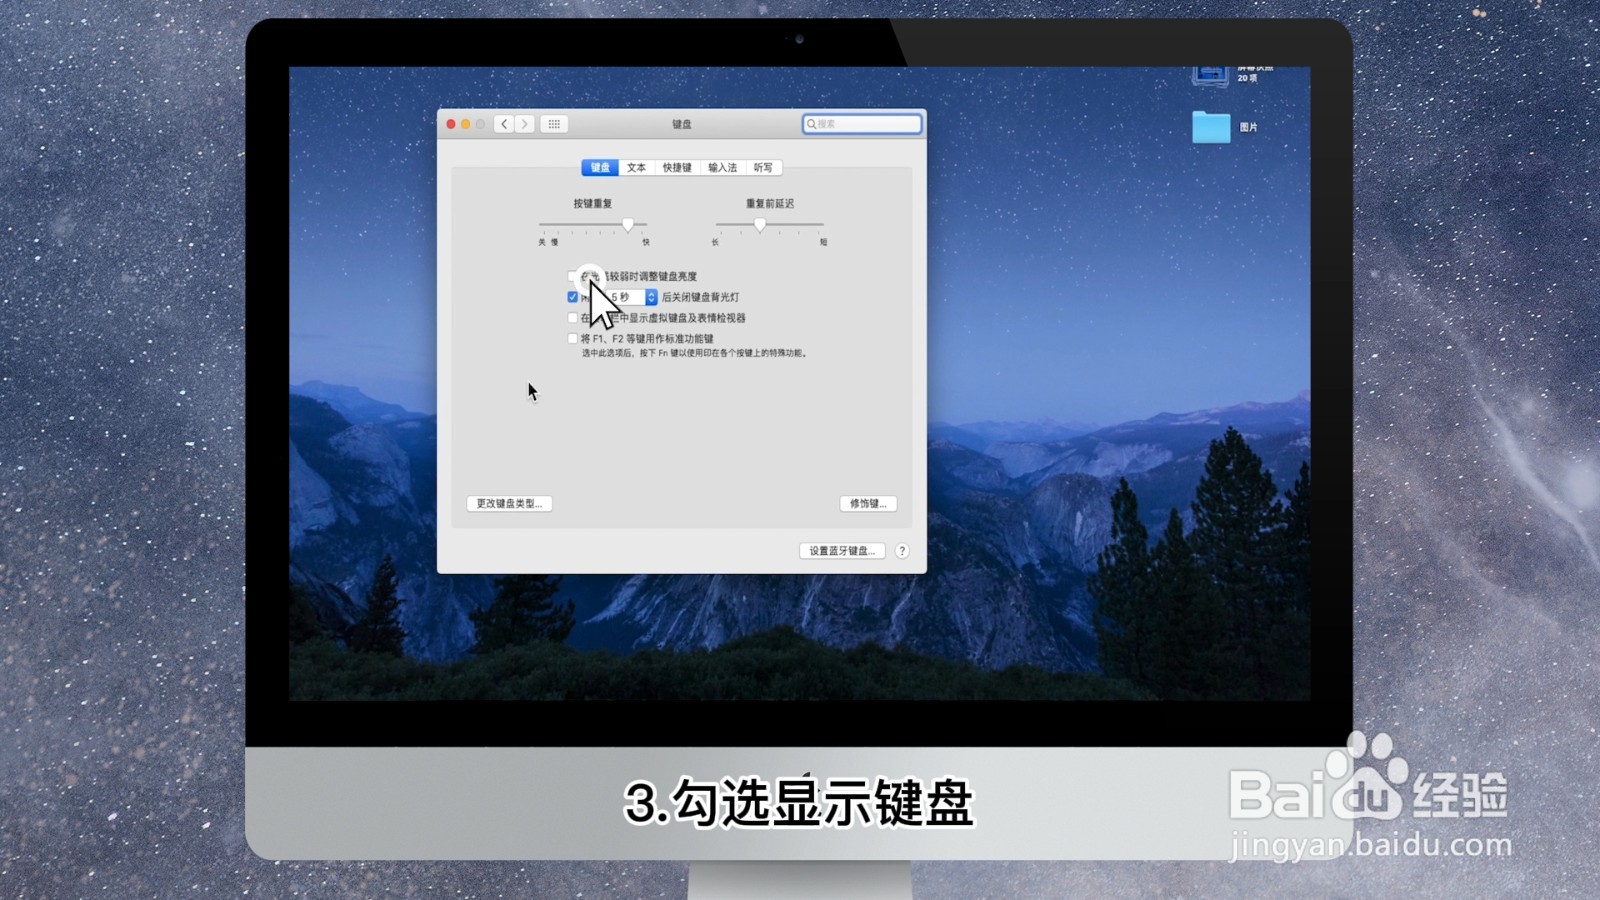Click the 更改键盘类型 button
Screen dimensions: 1600x900
[511, 503]
